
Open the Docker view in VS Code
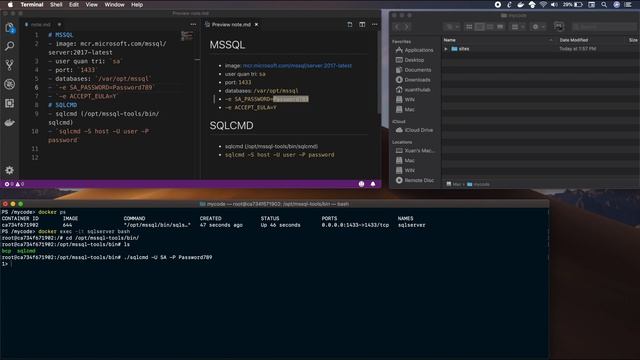click(9, 122)
